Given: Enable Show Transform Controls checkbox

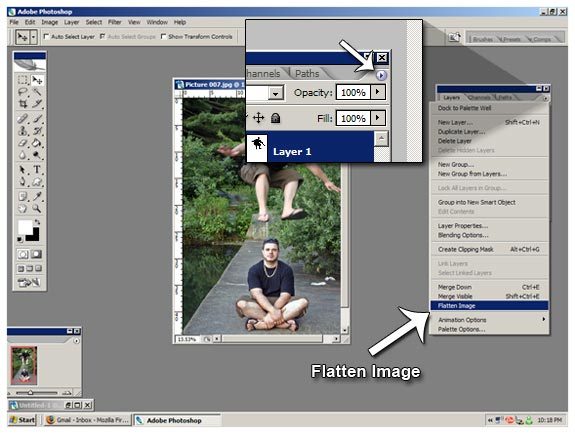Looking at the screenshot, I should coord(164,36).
